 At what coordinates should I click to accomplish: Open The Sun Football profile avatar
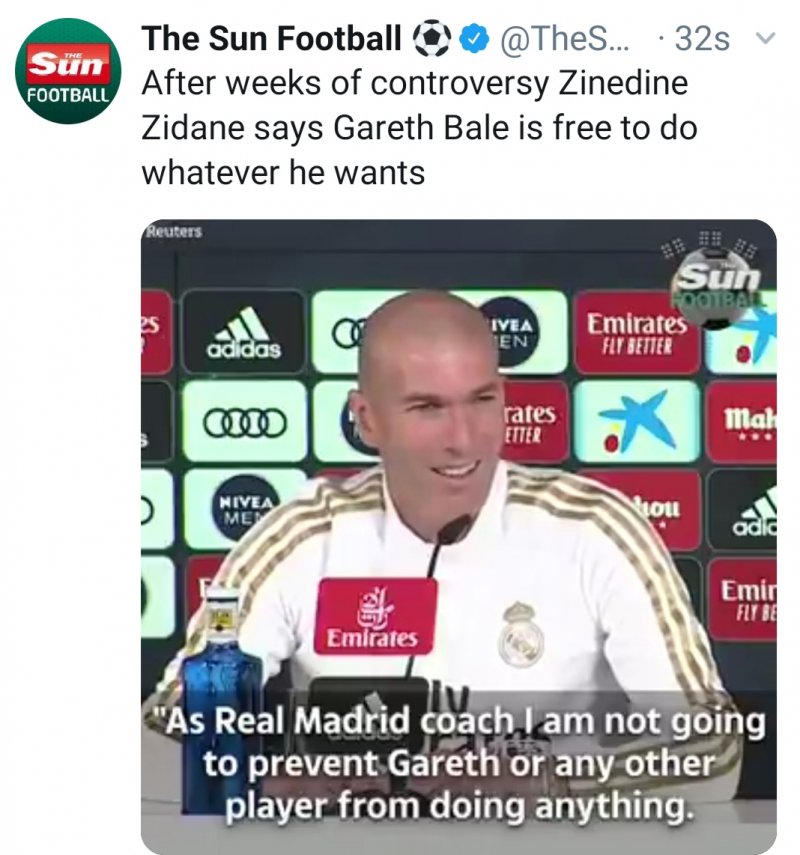pyautogui.click(x=68, y=71)
